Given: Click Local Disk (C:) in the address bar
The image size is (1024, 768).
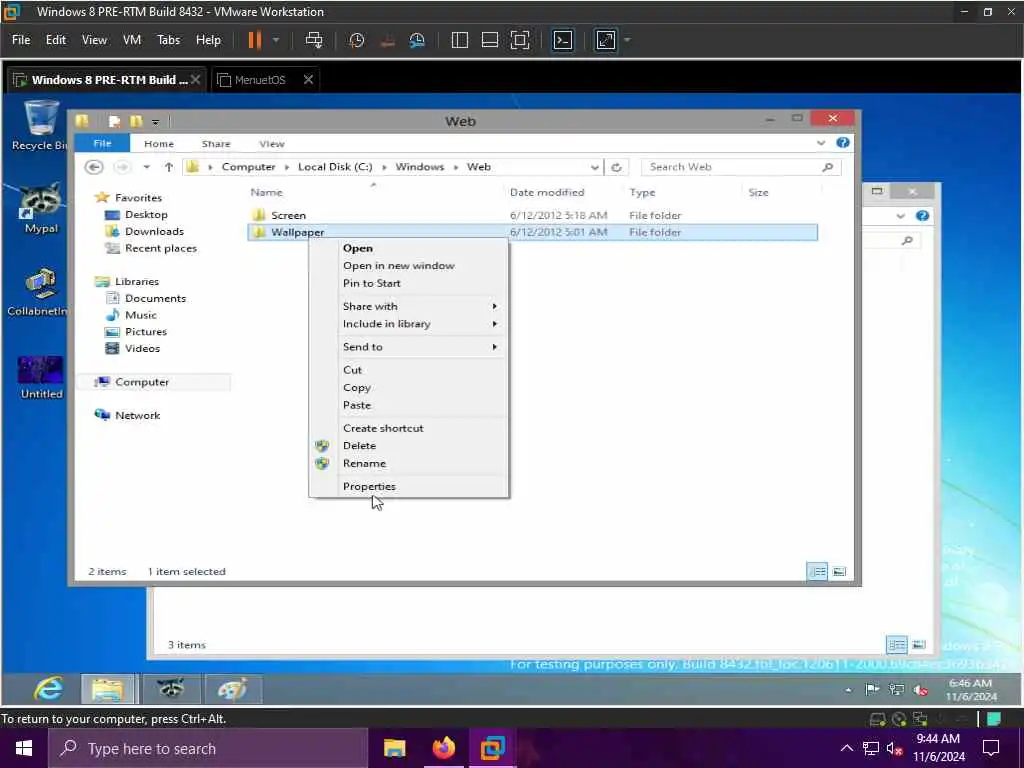Looking at the screenshot, I should point(335,167).
